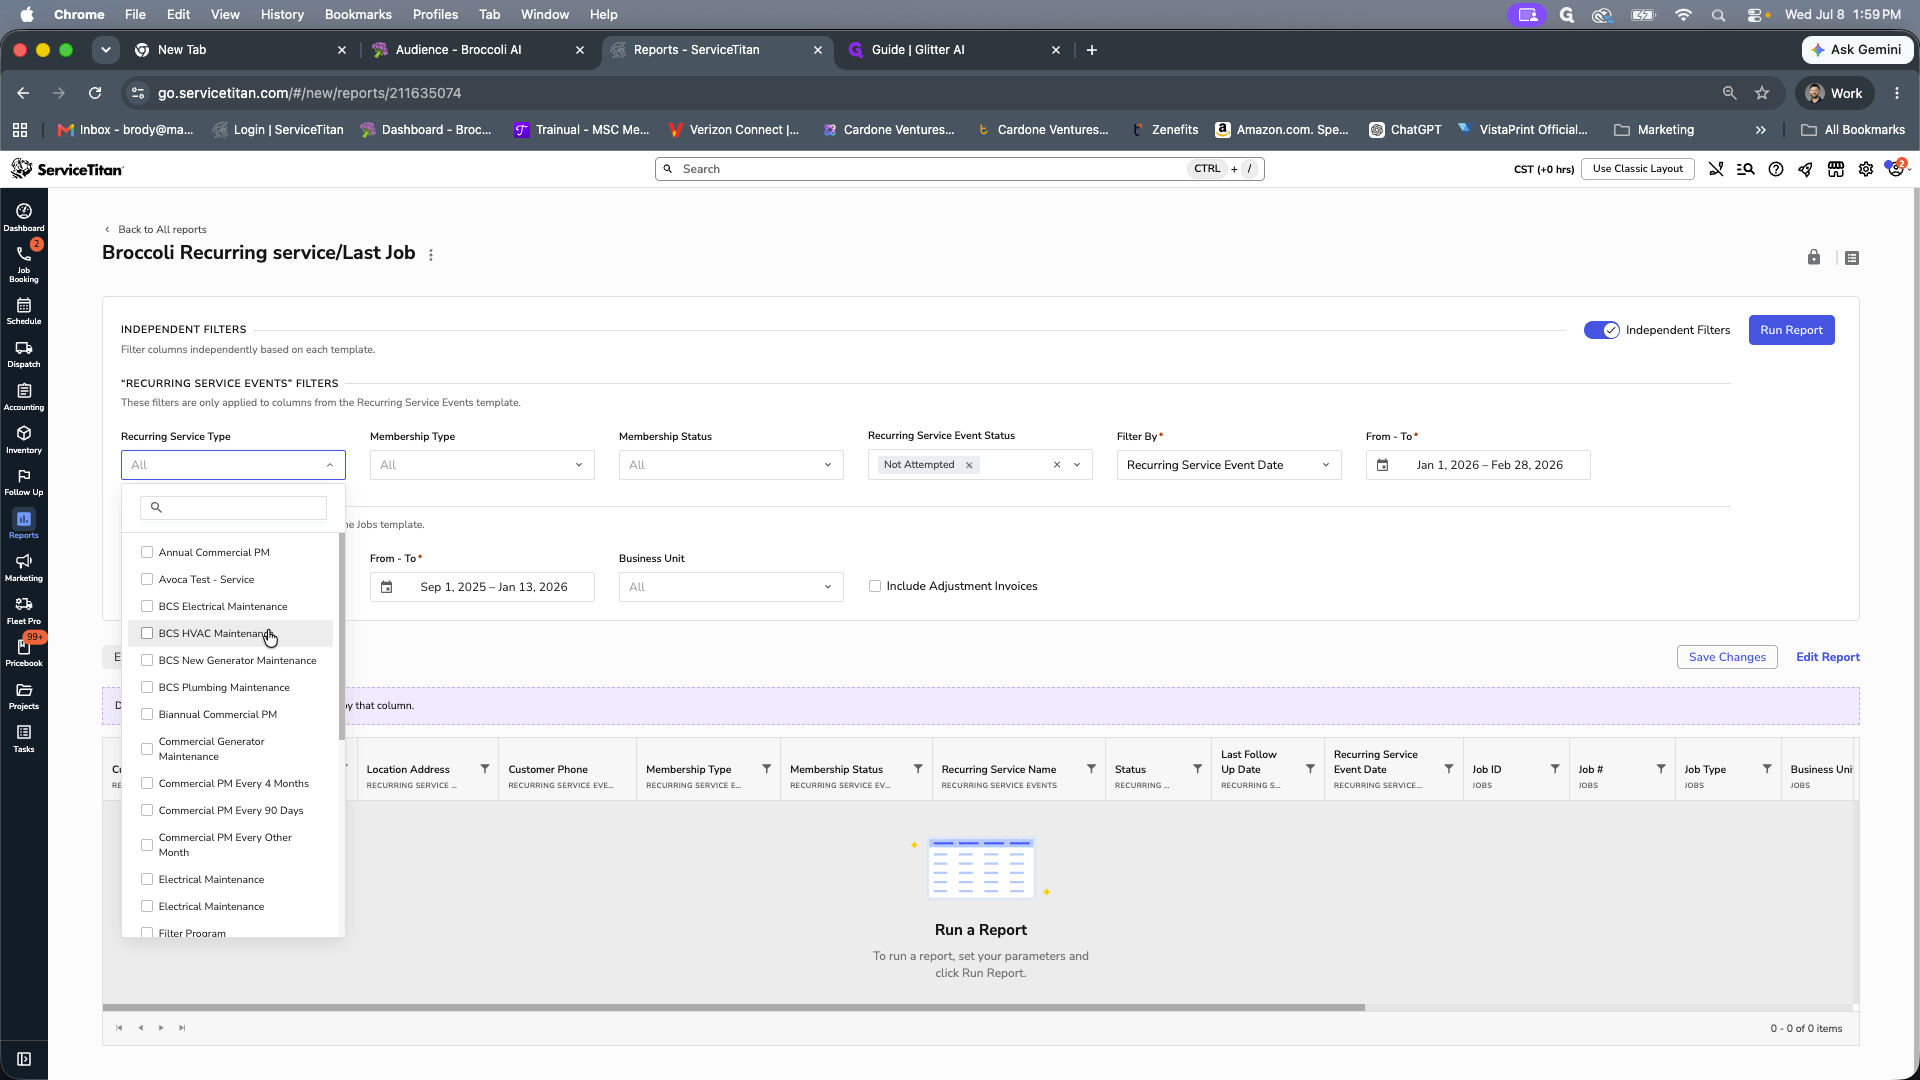The image size is (1920, 1080).
Task: Check BCS Electrical Maintenance option
Action: click(147, 606)
